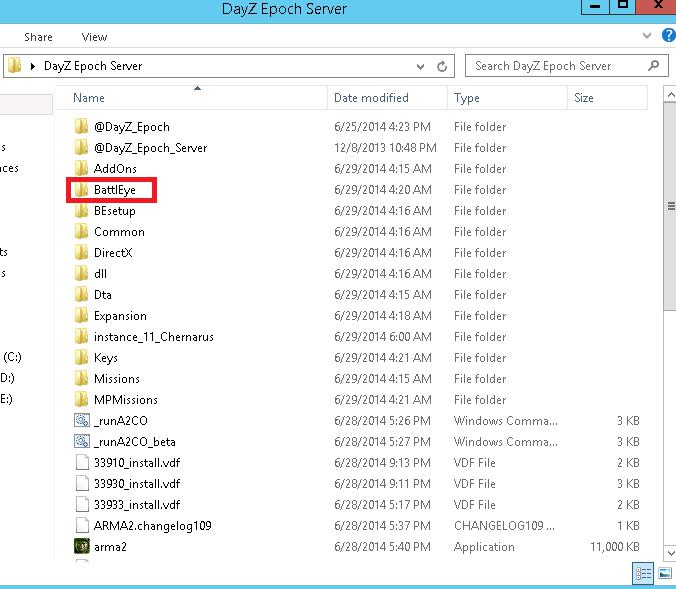
Task: Select the Missions folder icon
Action: 81,379
